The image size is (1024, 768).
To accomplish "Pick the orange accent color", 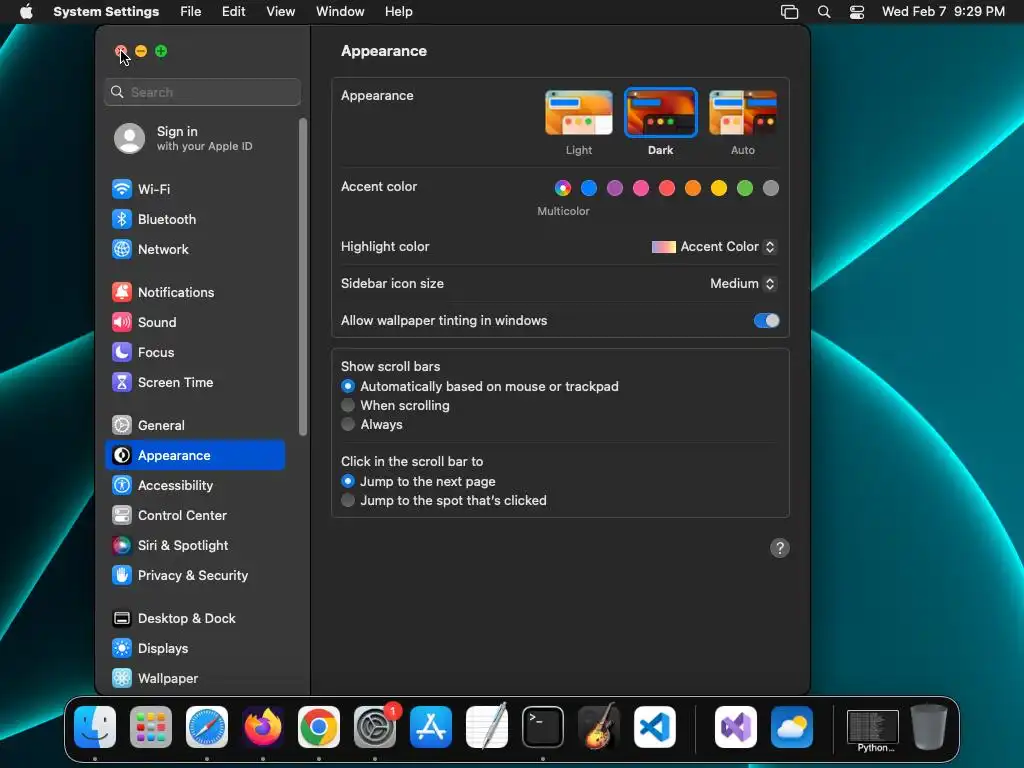I will (x=693, y=188).
